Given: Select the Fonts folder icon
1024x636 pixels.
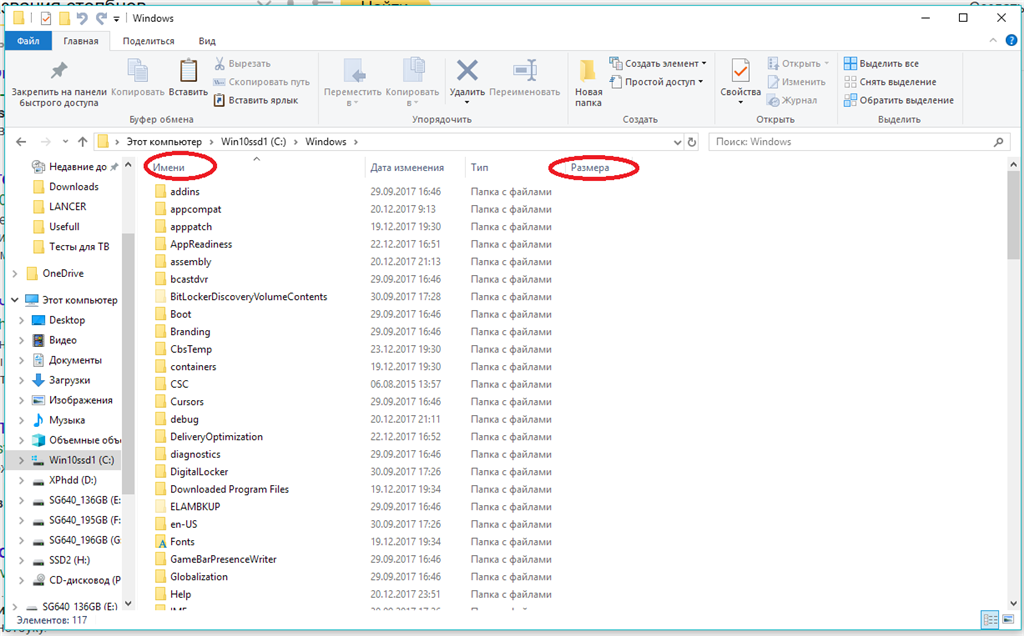Looking at the screenshot, I should pyautogui.click(x=161, y=542).
